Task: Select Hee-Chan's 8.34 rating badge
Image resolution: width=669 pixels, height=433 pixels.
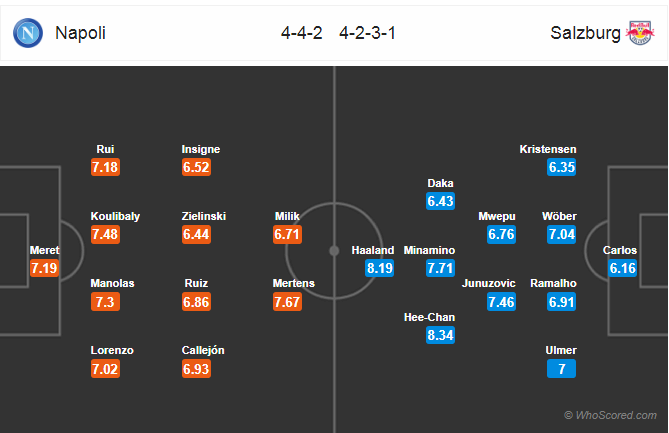Action: coord(440,335)
